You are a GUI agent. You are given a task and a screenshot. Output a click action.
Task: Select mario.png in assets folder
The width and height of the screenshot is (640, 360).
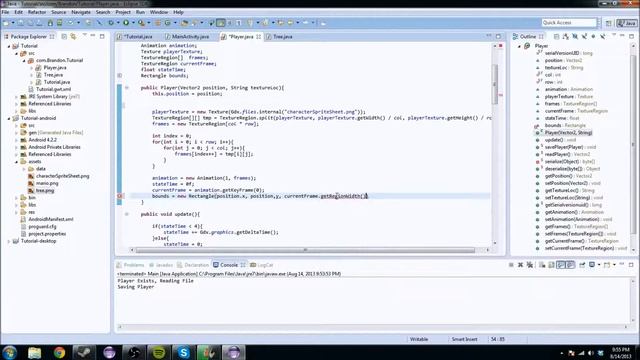pos(47,183)
